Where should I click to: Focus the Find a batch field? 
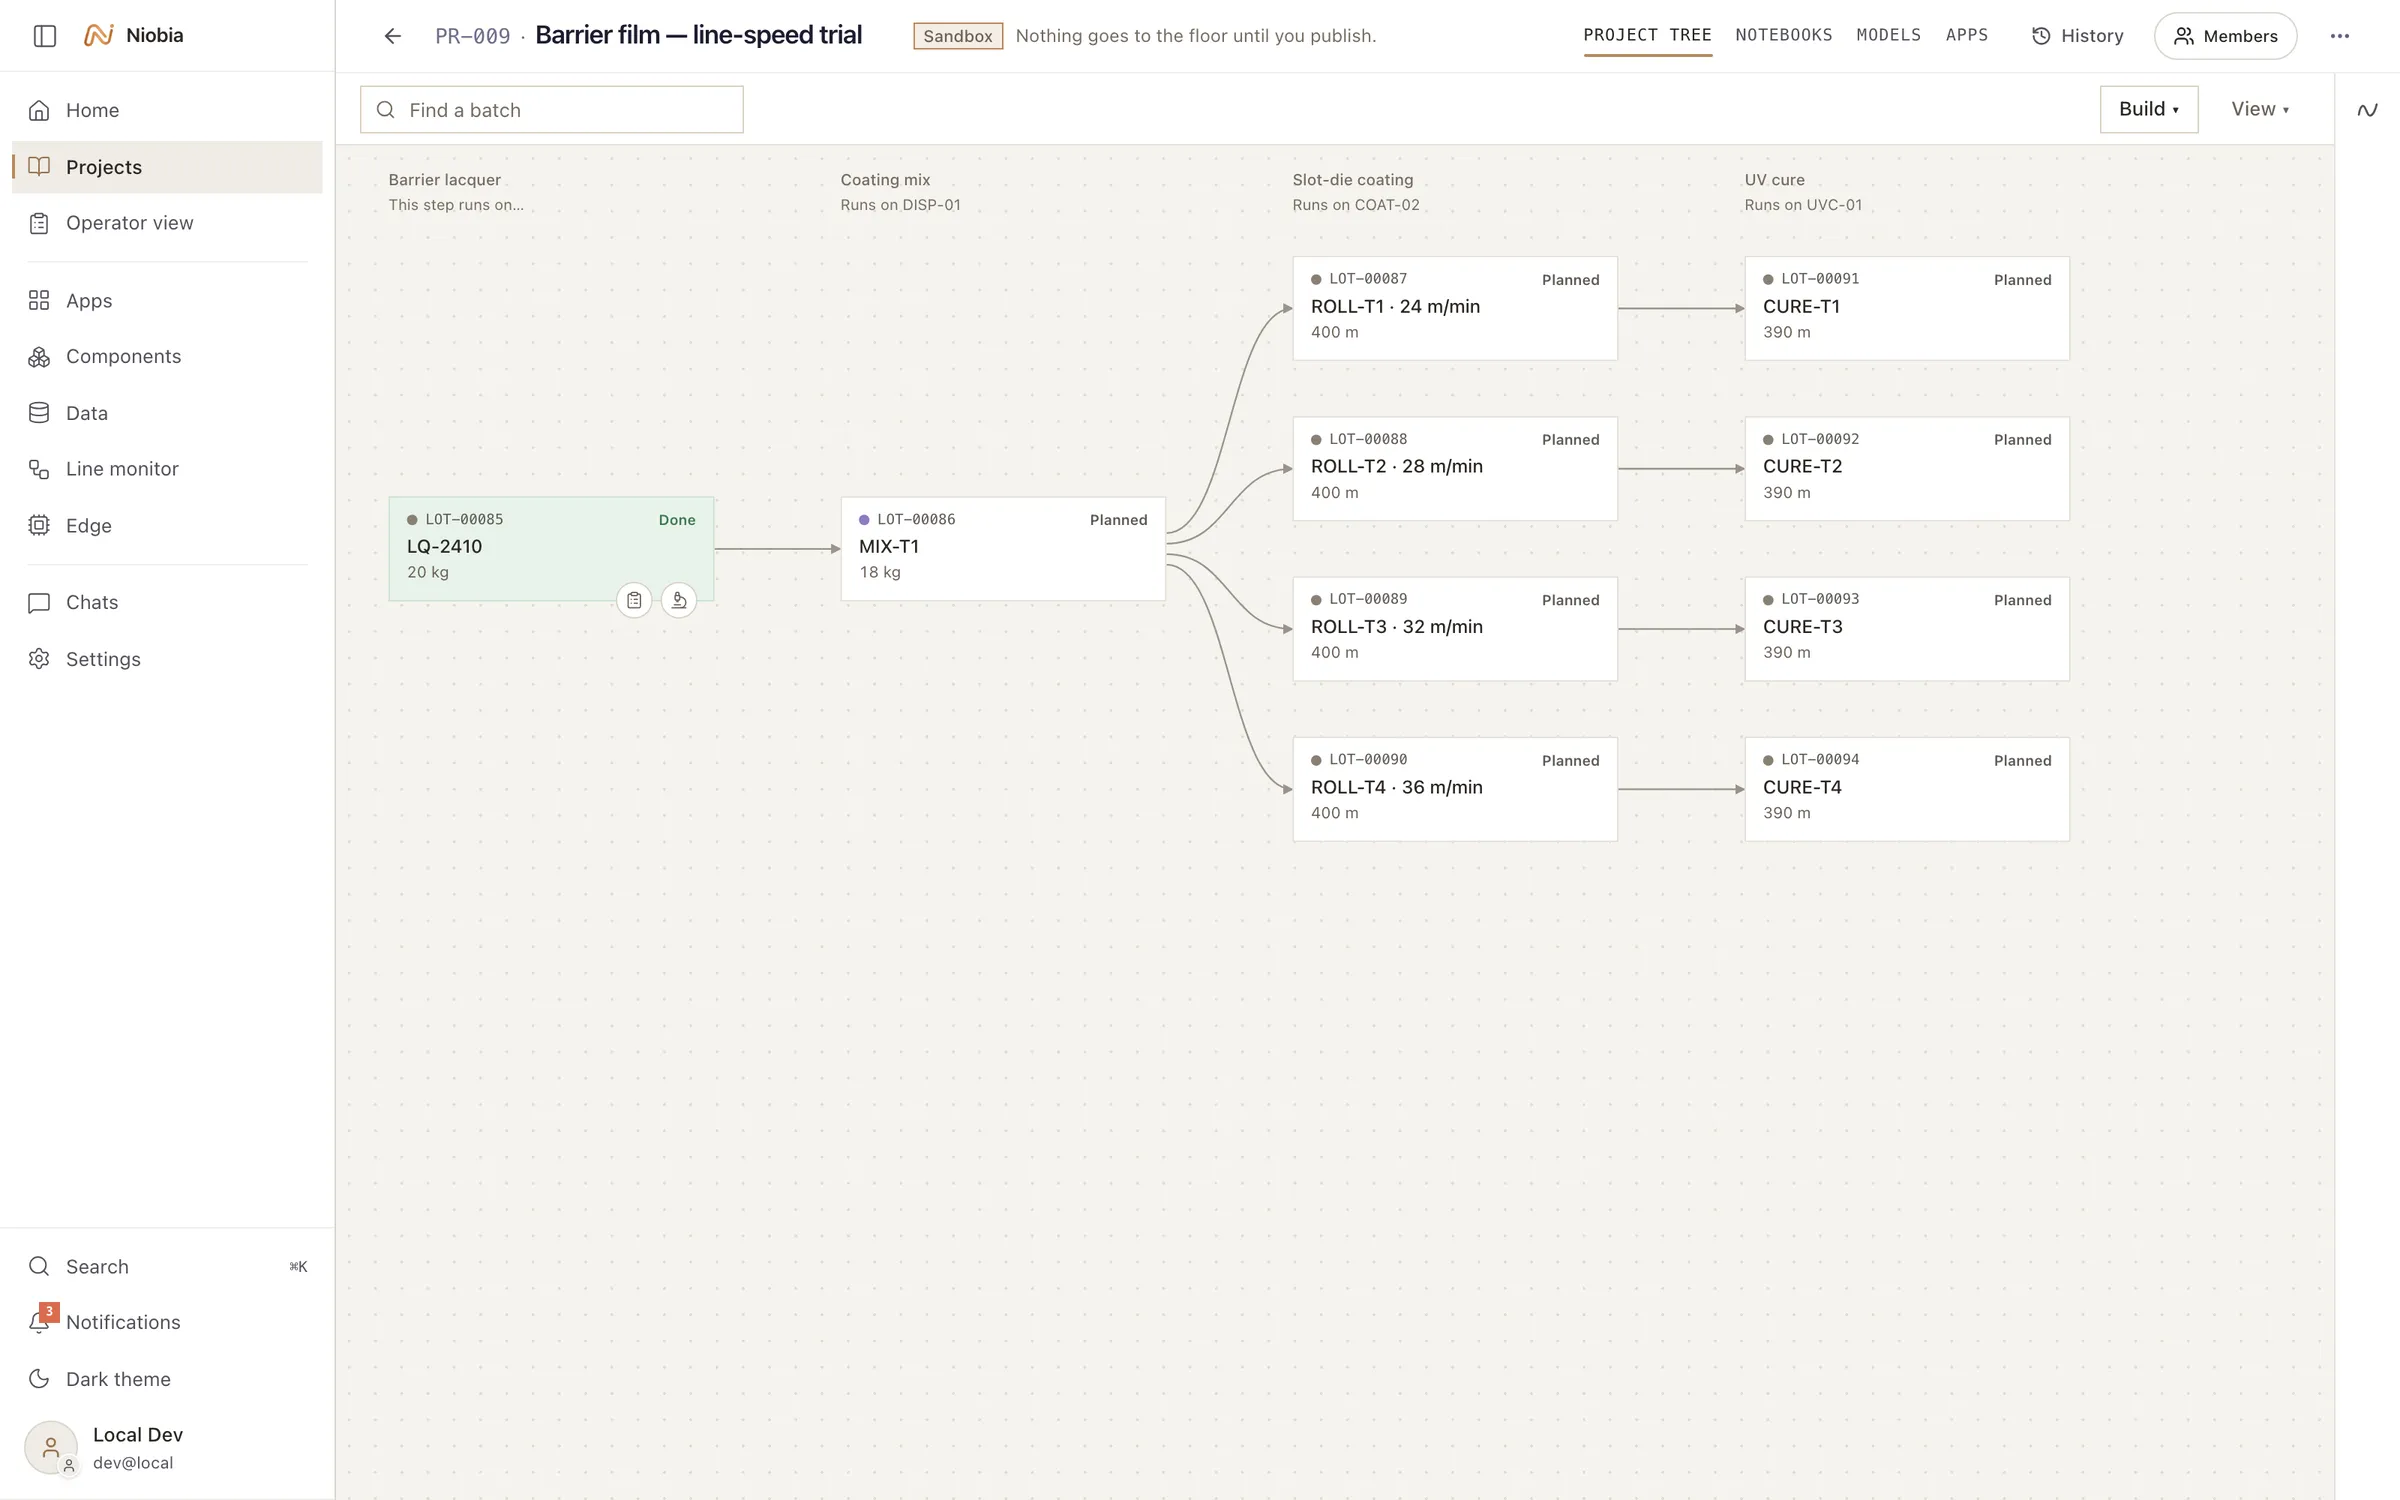(x=551, y=110)
